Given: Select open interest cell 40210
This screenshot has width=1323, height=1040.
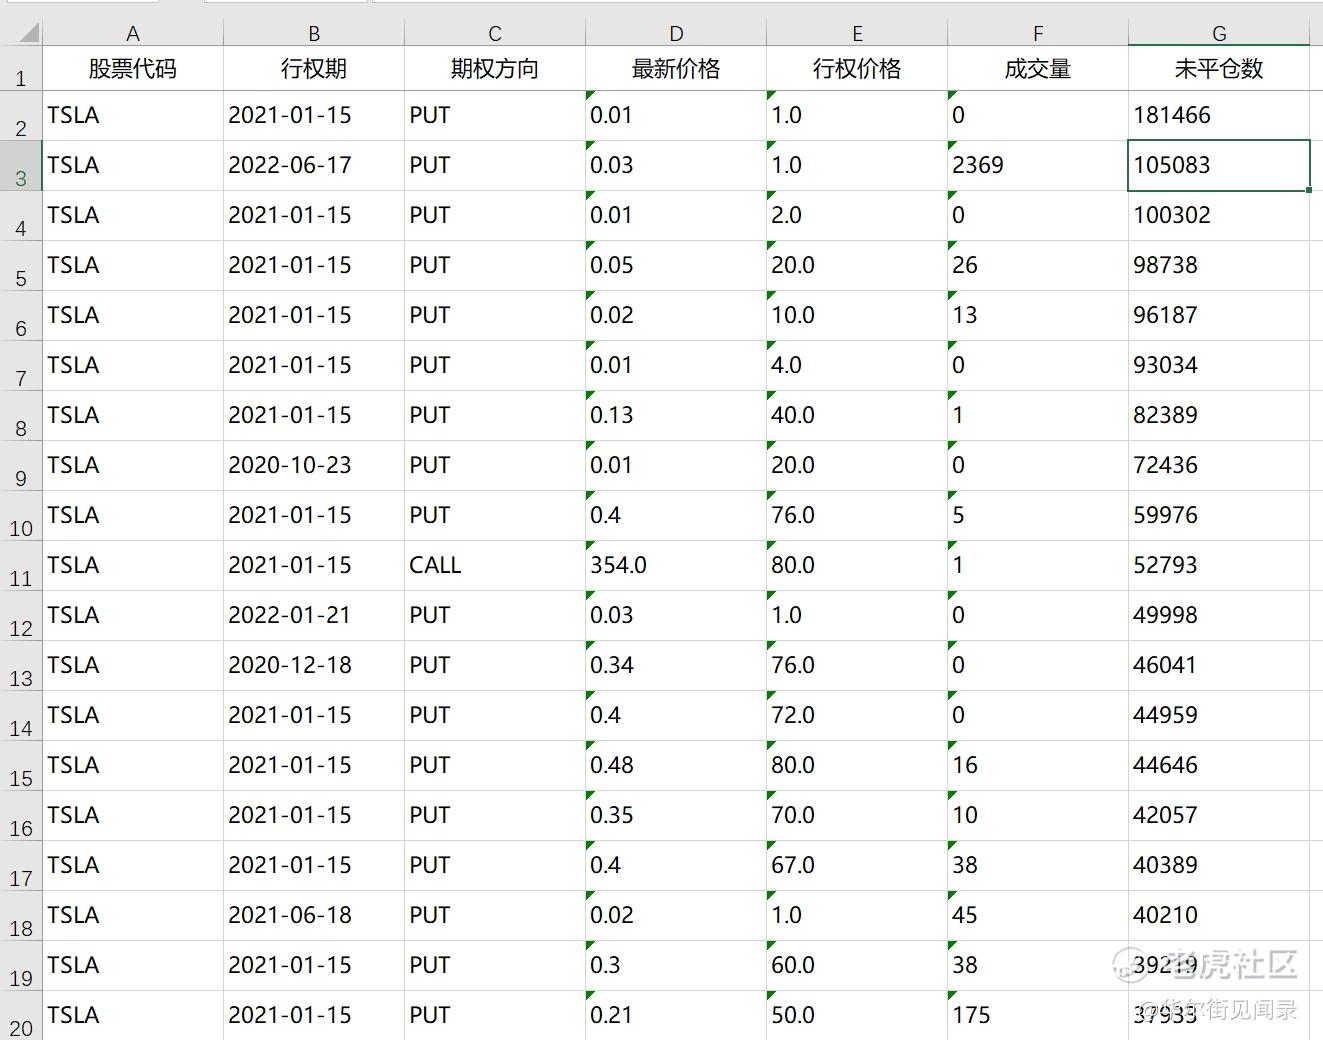Looking at the screenshot, I should tap(1218, 915).
